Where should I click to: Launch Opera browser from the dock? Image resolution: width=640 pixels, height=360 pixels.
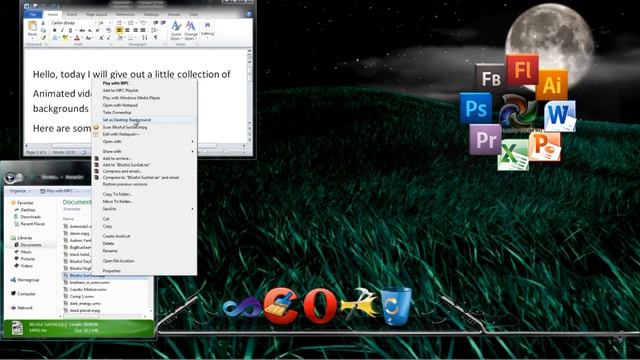[320, 306]
